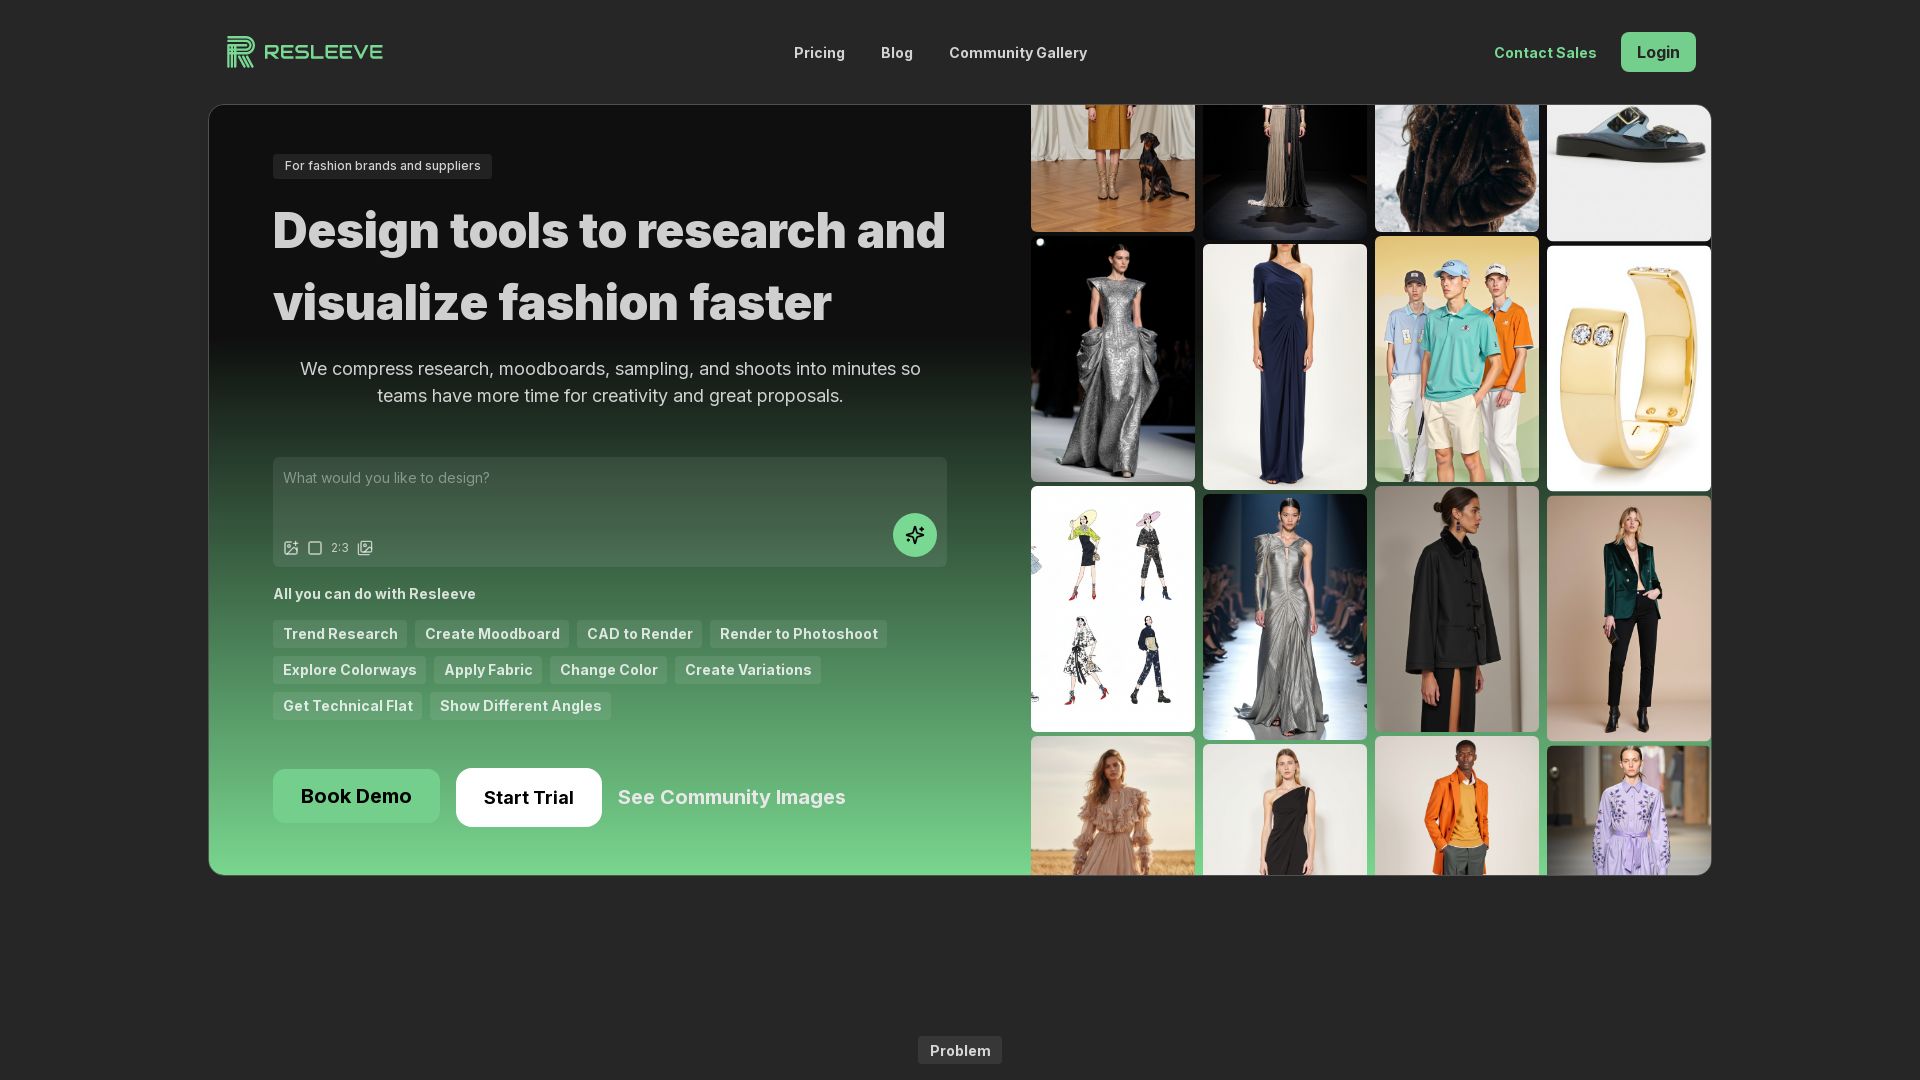Image resolution: width=1920 pixels, height=1080 pixels.
Task: Open Community Gallery in navigation
Action: (1017, 53)
